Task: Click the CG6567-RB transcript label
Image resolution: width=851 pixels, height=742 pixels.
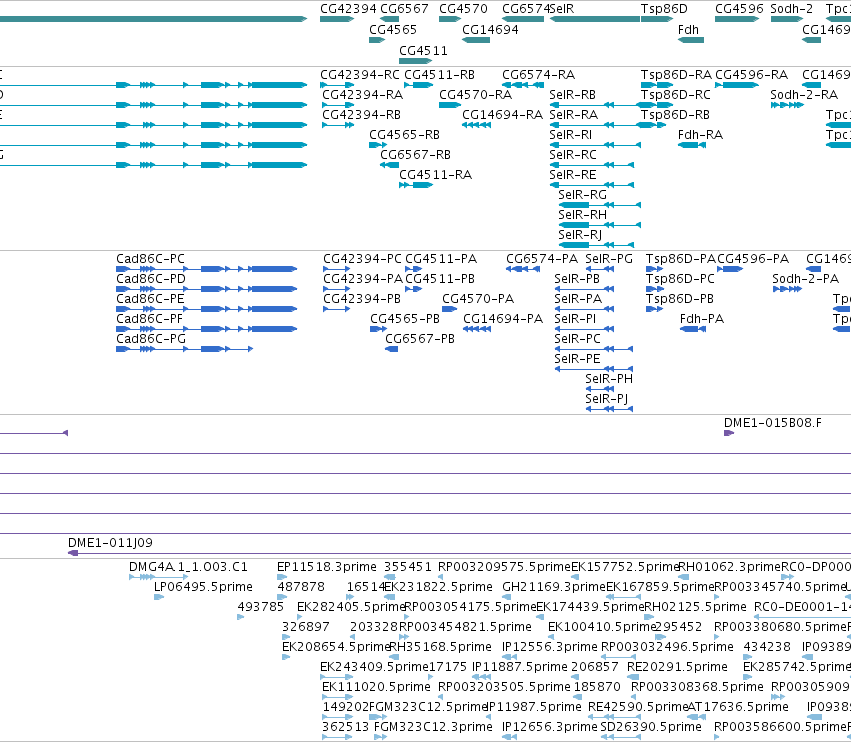Action: pos(415,155)
